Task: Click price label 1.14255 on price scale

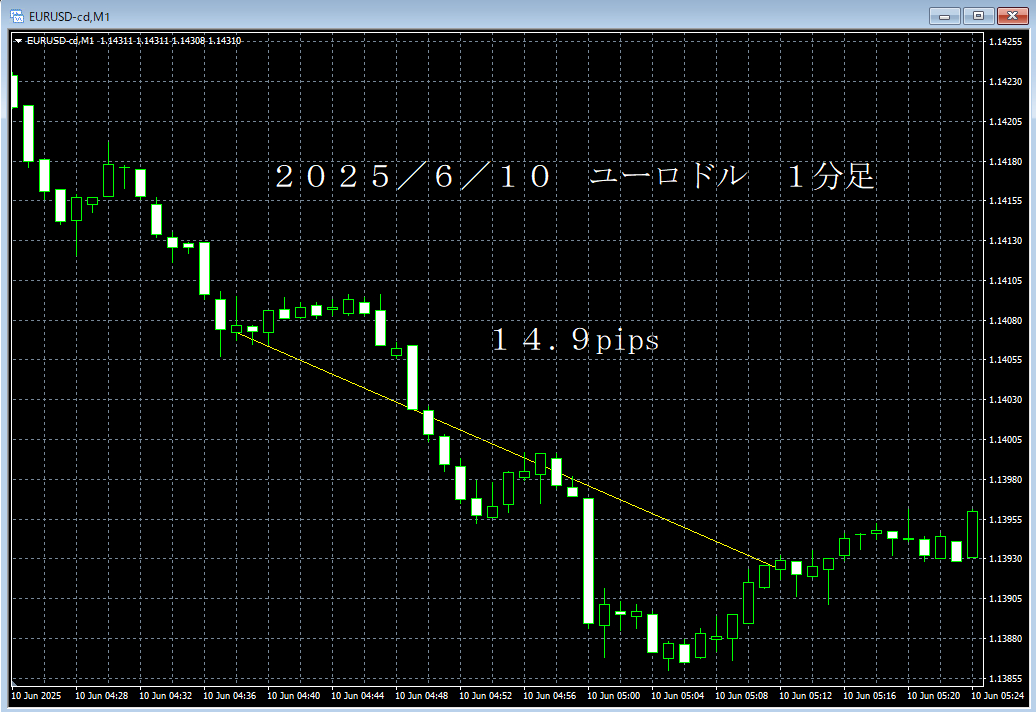Action: pos(1006,42)
